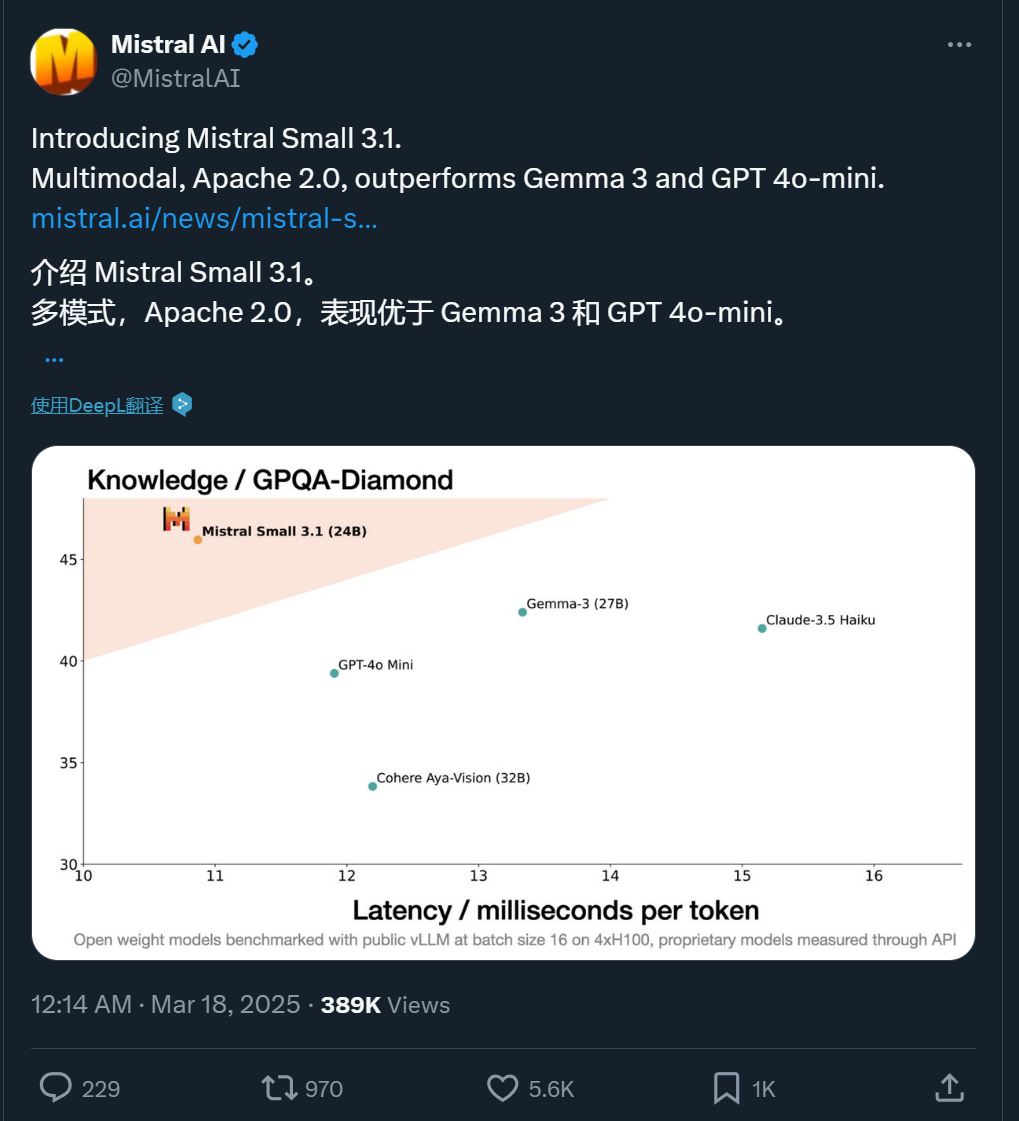
Task: Expand the truncated translation ellipsis
Action: pyautogui.click(x=54, y=359)
